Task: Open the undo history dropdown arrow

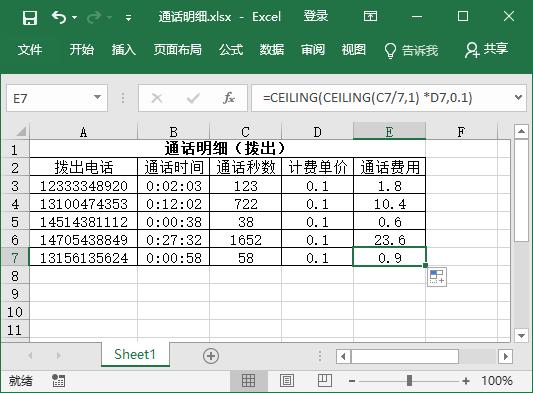Action: click(x=74, y=17)
